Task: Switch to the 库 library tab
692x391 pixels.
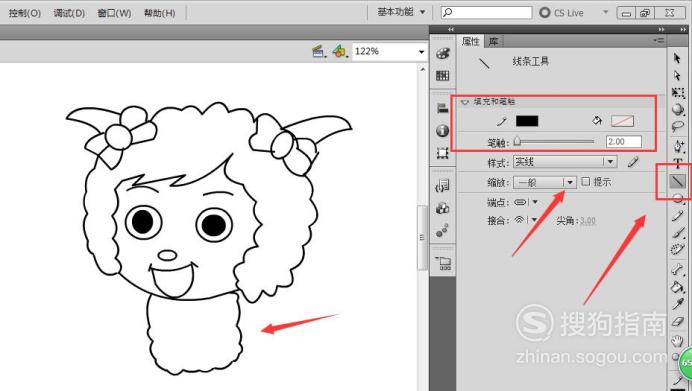Action: [493, 41]
